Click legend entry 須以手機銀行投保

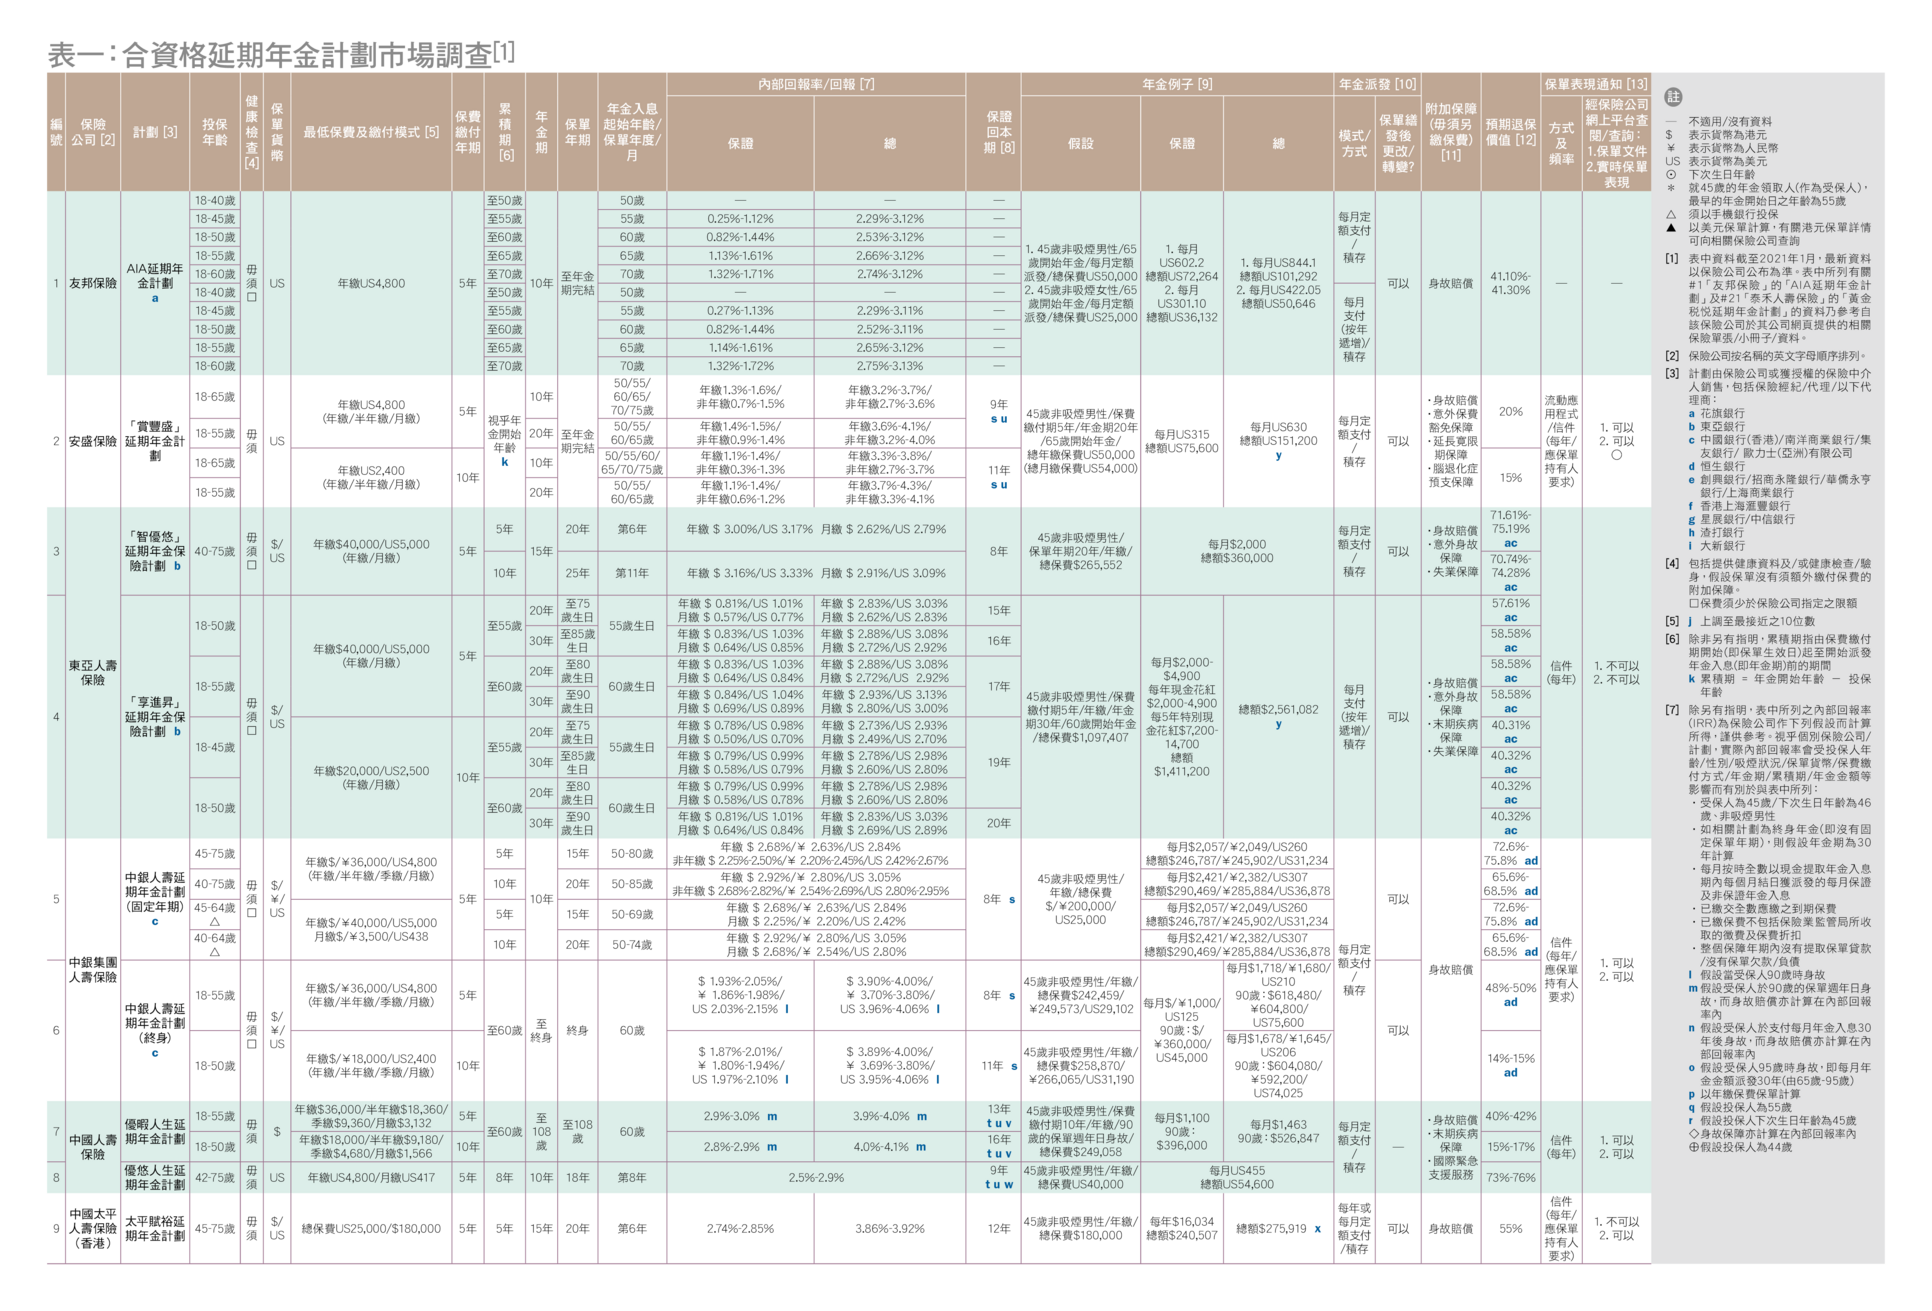[x=1733, y=214]
